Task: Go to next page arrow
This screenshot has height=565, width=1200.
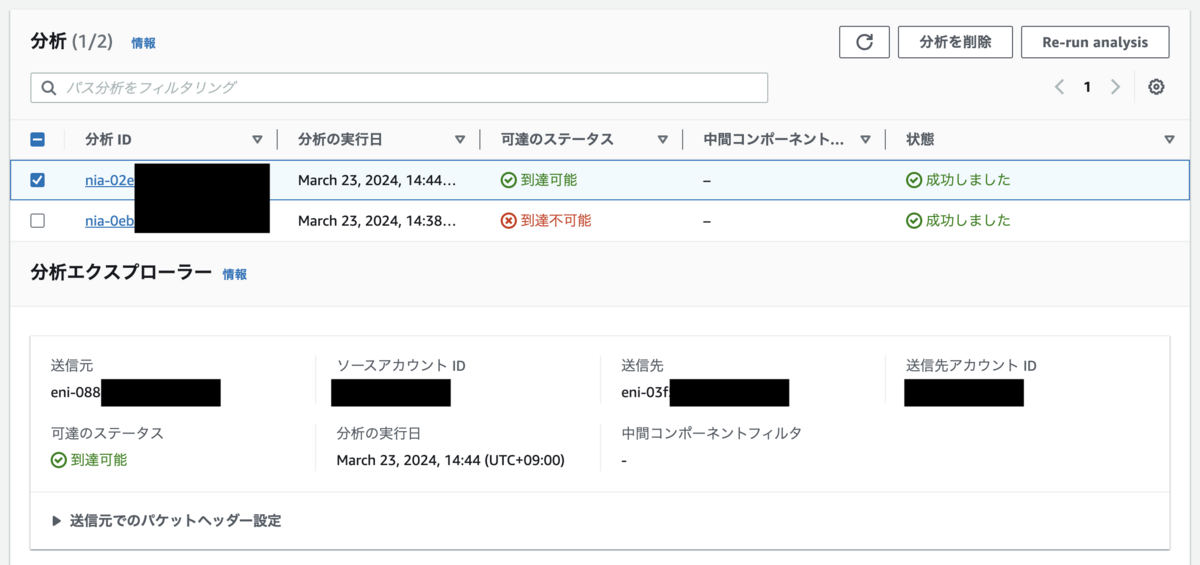Action: tap(1115, 87)
